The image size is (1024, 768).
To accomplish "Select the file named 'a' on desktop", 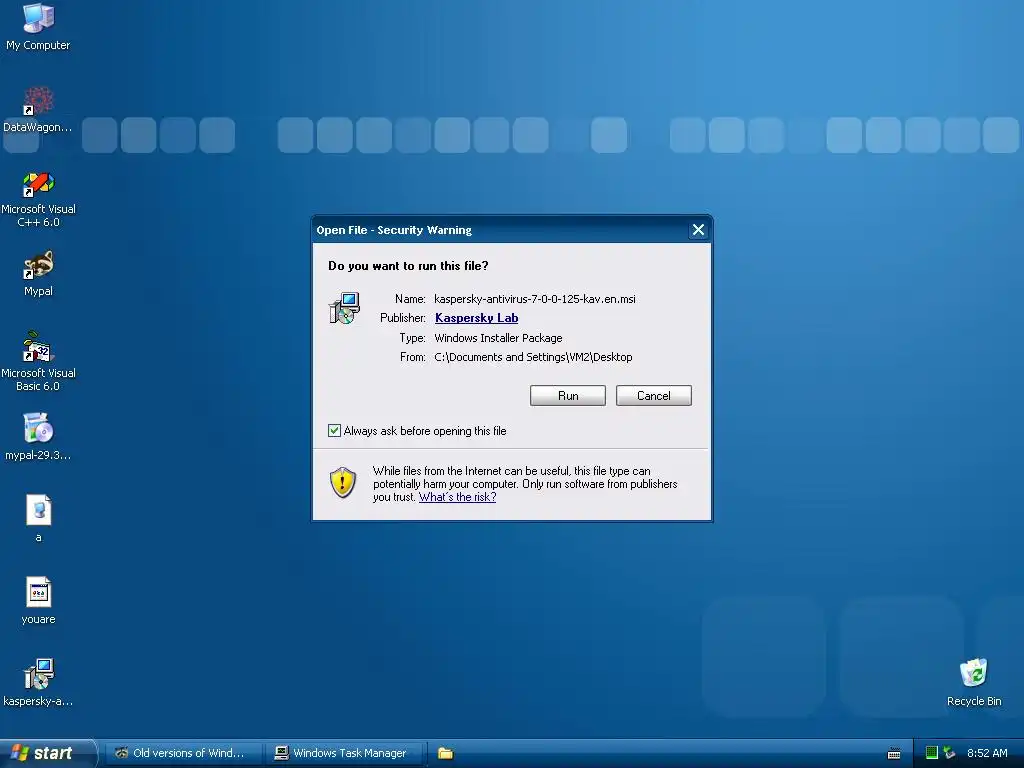I will coord(38,519).
